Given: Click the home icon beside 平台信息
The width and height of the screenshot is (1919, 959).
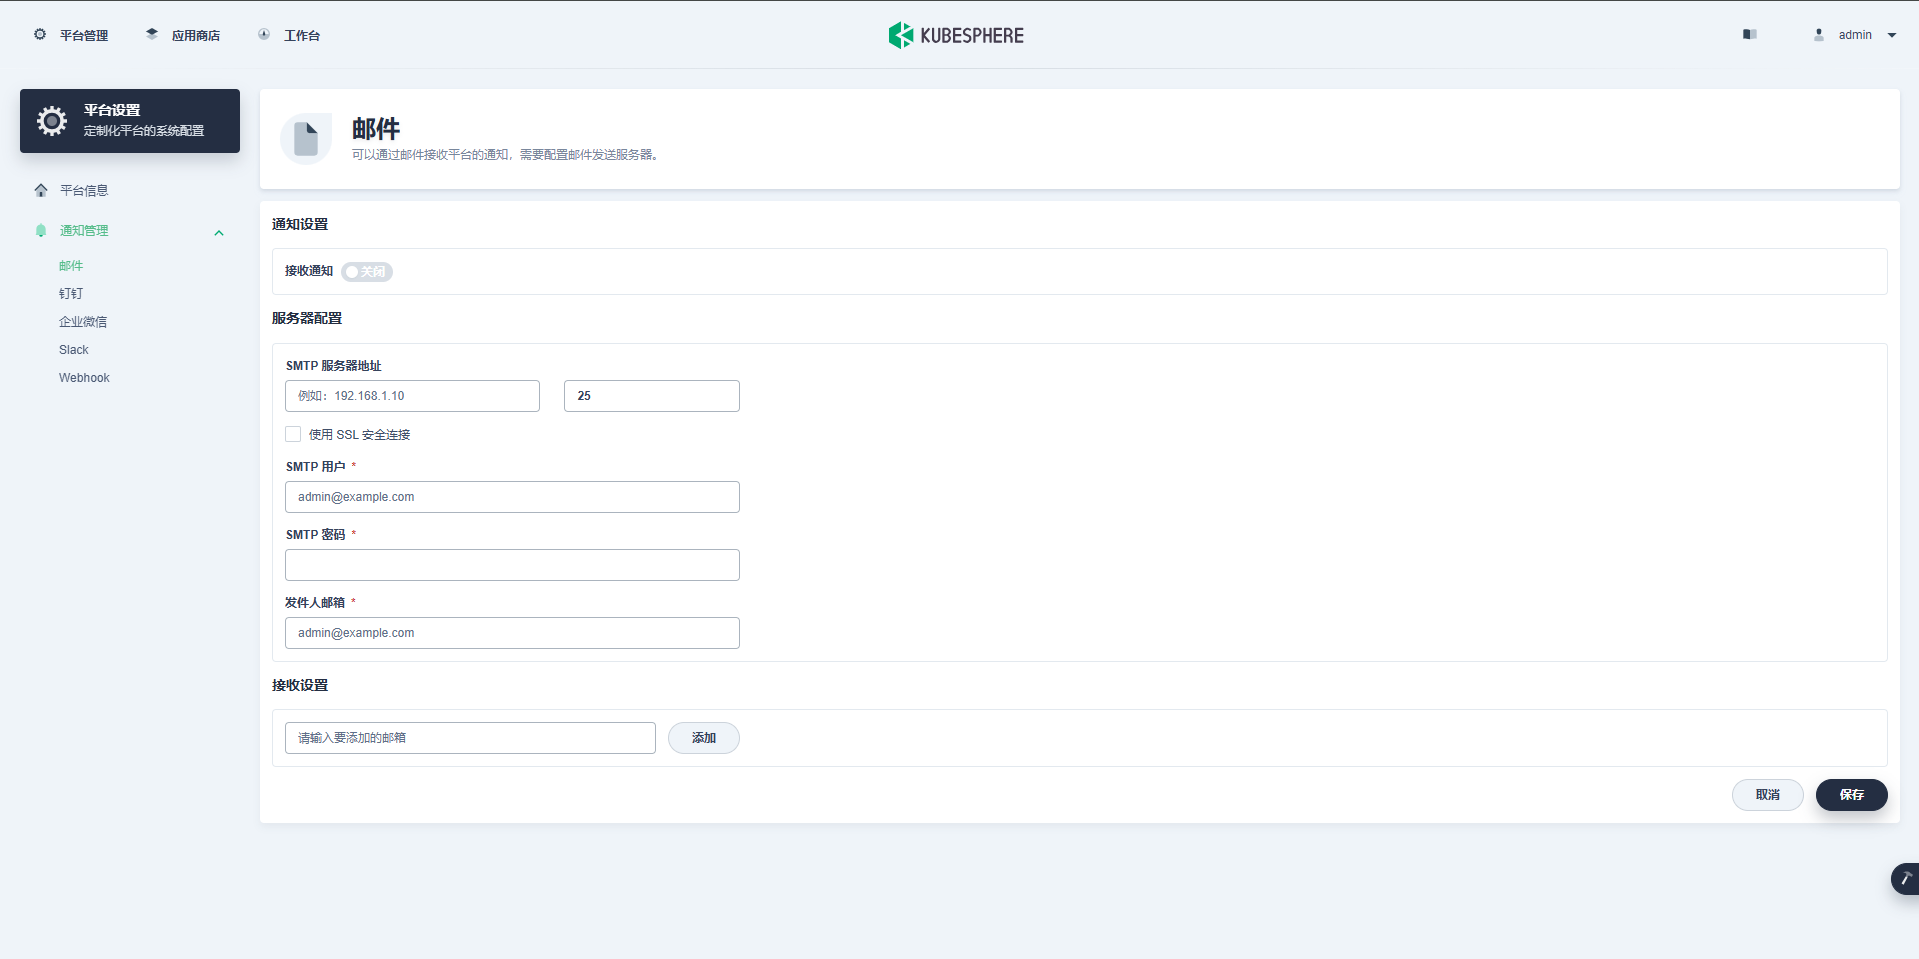Looking at the screenshot, I should pos(41,190).
